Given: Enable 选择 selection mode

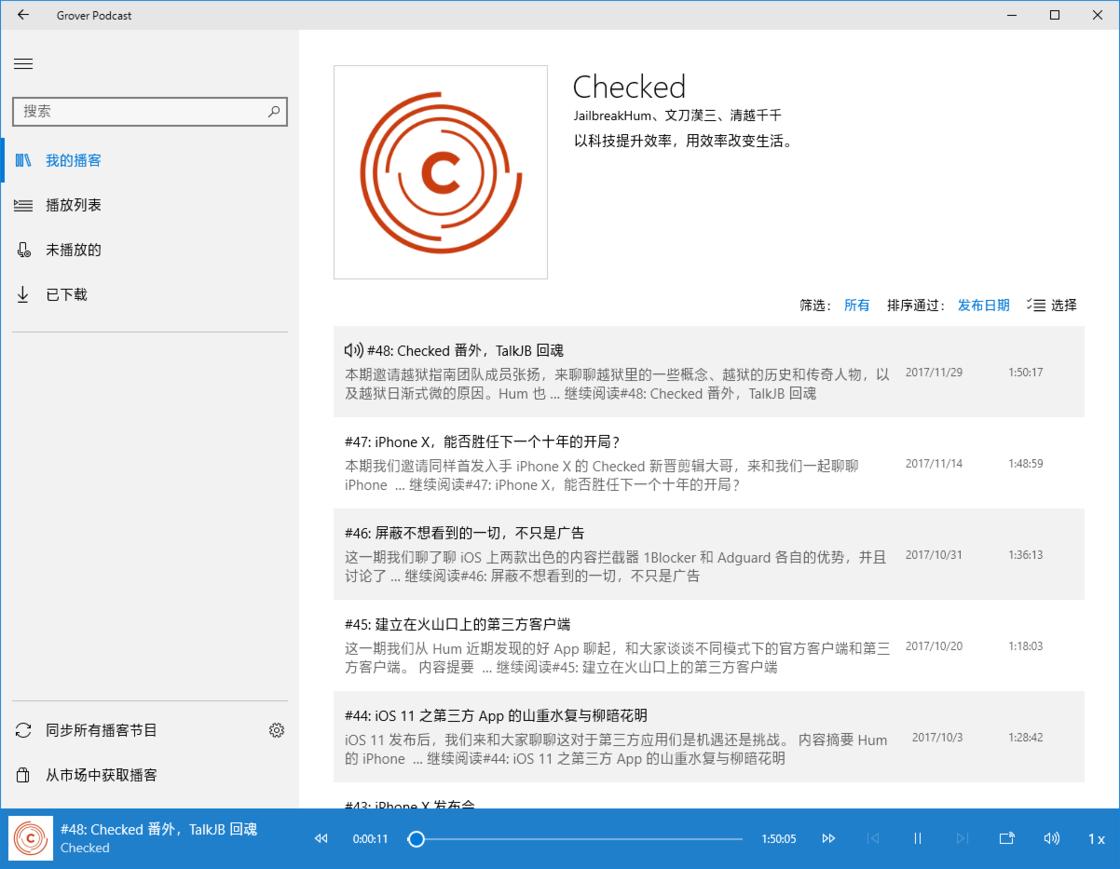Looking at the screenshot, I should click(1051, 305).
